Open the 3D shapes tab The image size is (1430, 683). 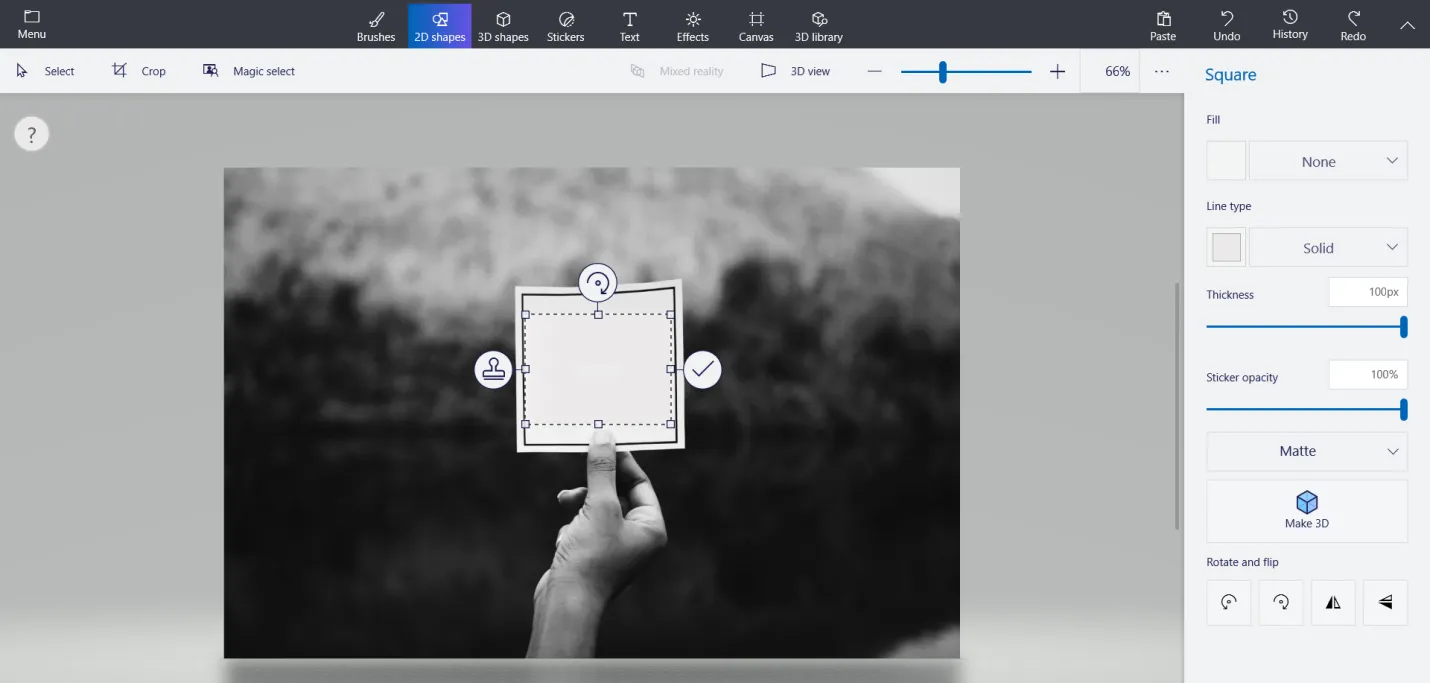[503, 26]
